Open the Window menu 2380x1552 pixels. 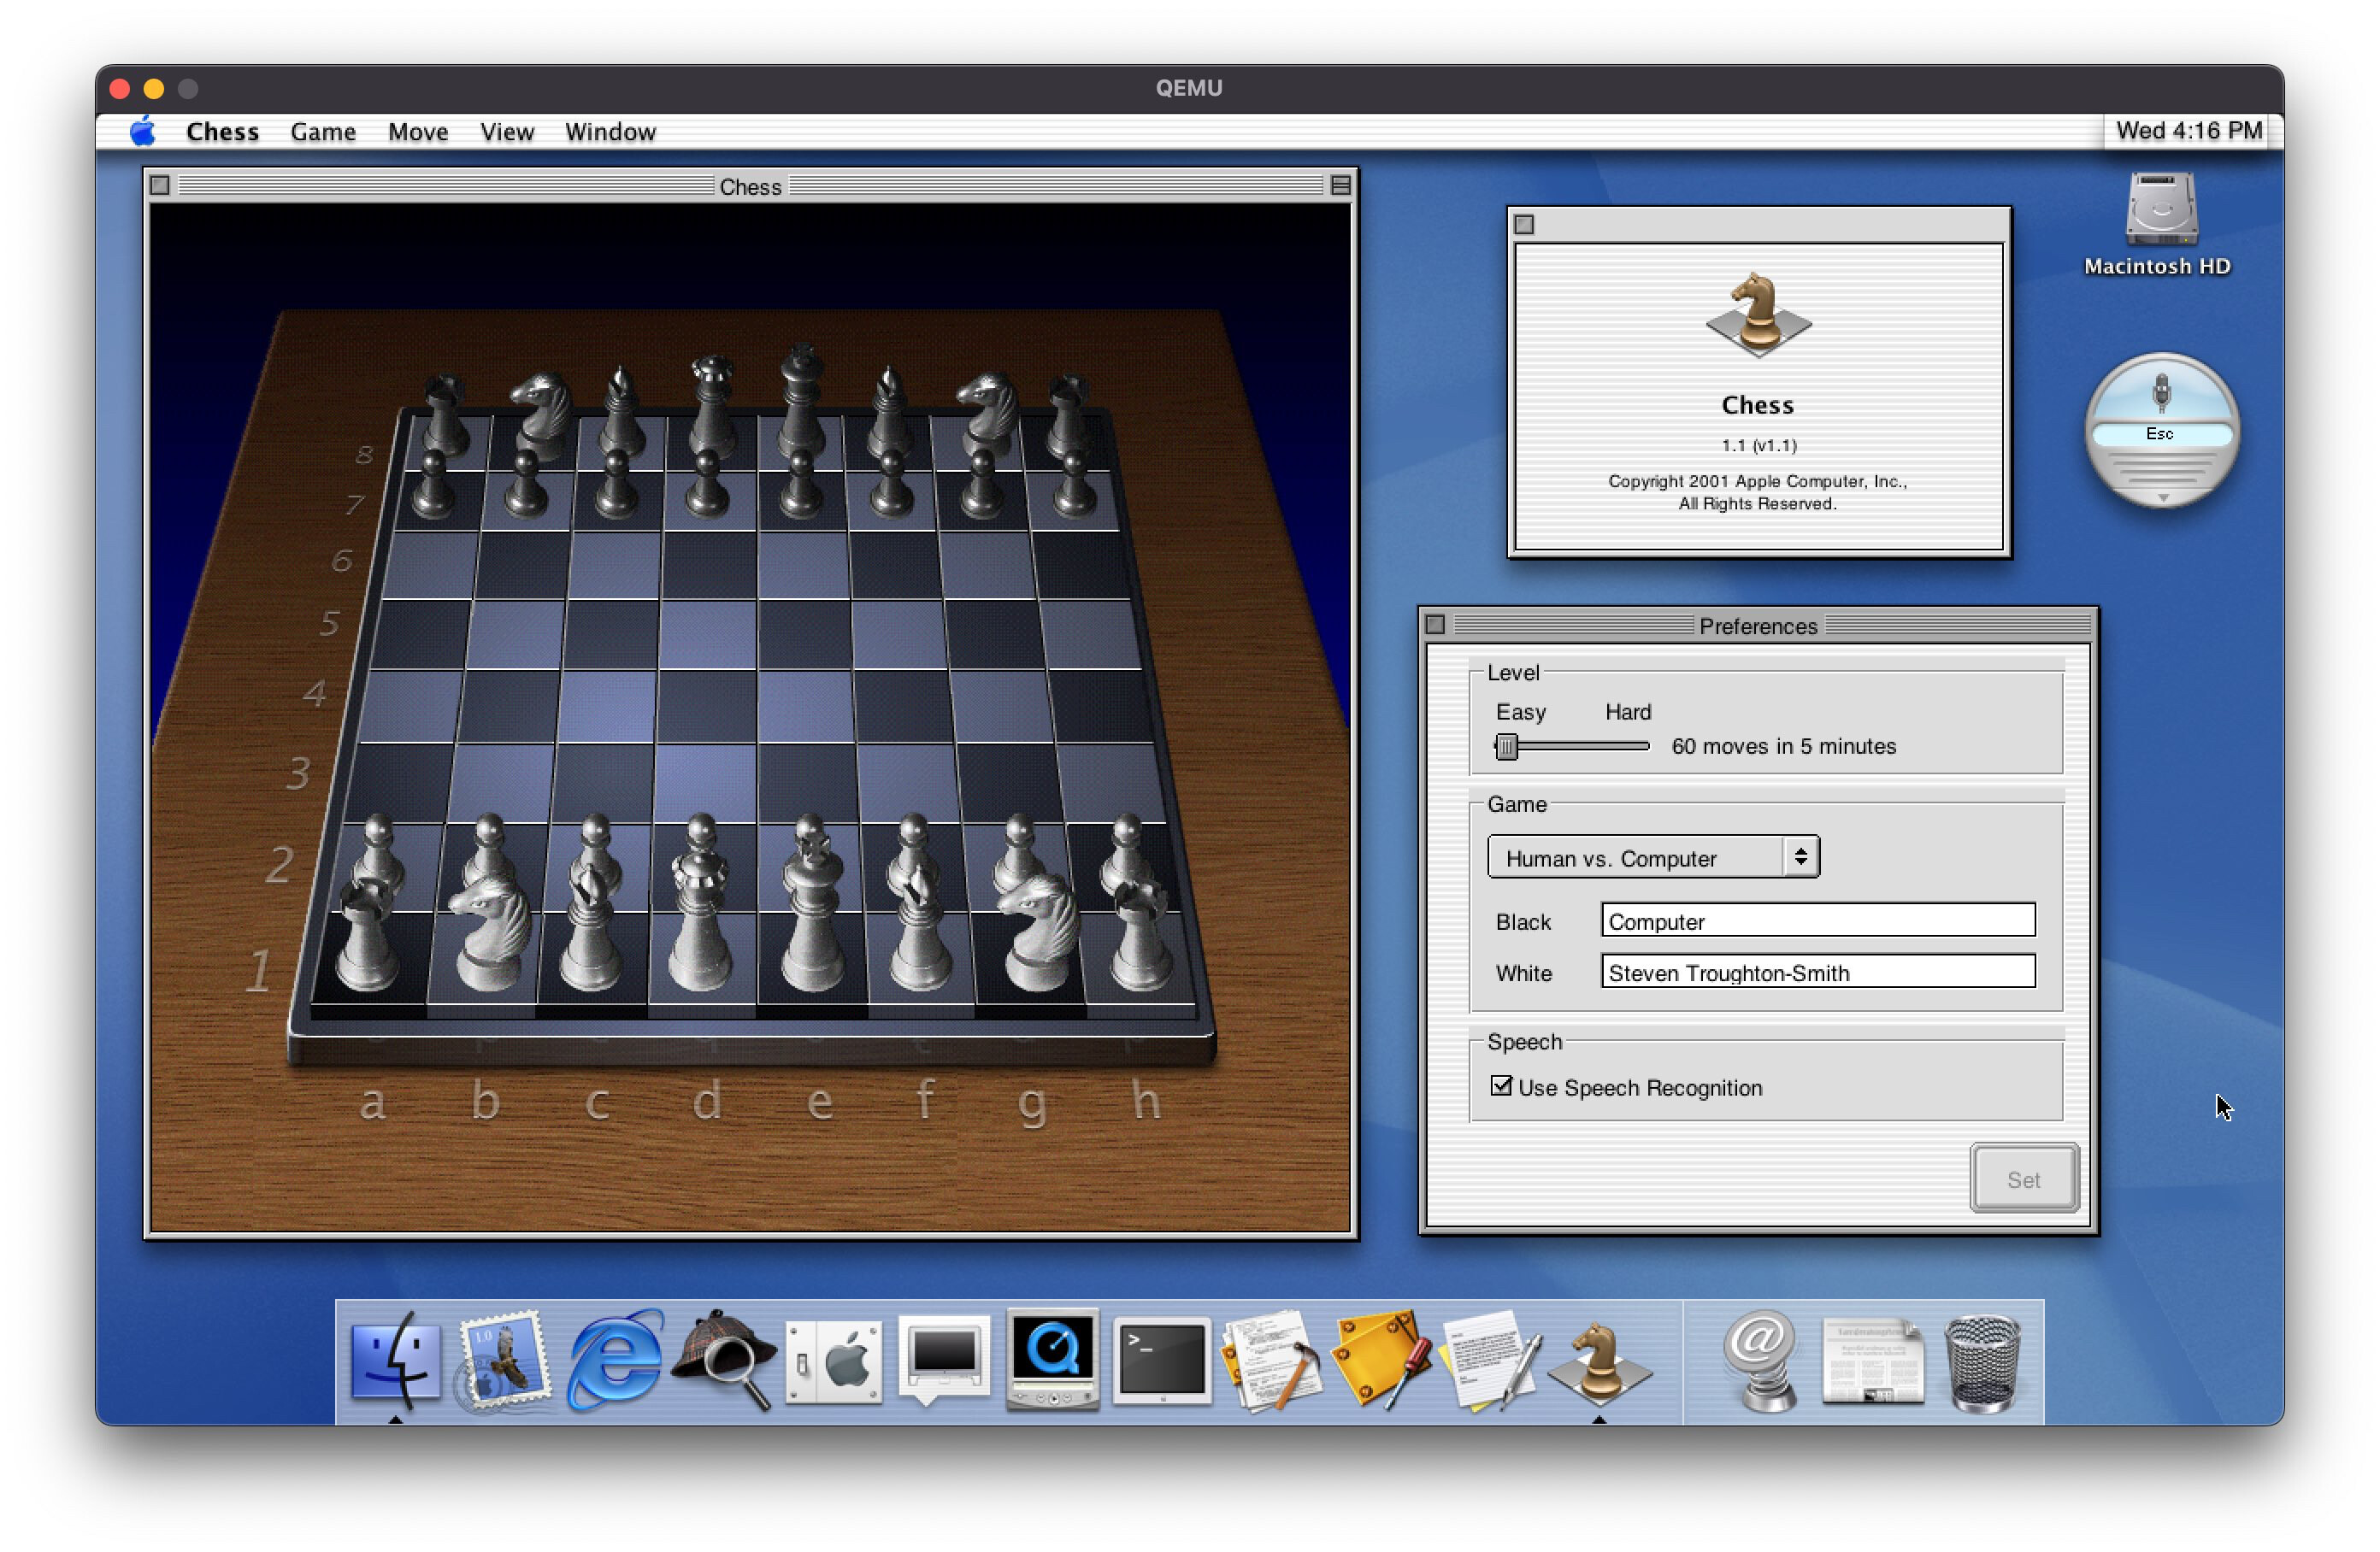click(x=610, y=131)
